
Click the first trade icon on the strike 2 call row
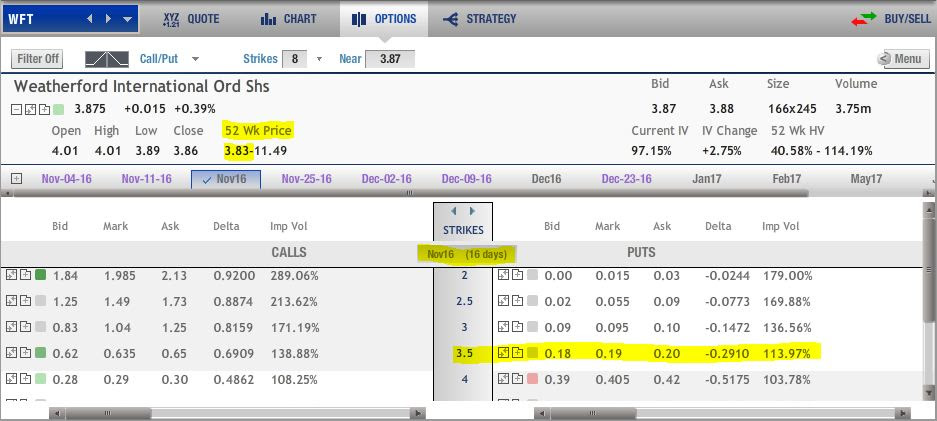point(11,275)
